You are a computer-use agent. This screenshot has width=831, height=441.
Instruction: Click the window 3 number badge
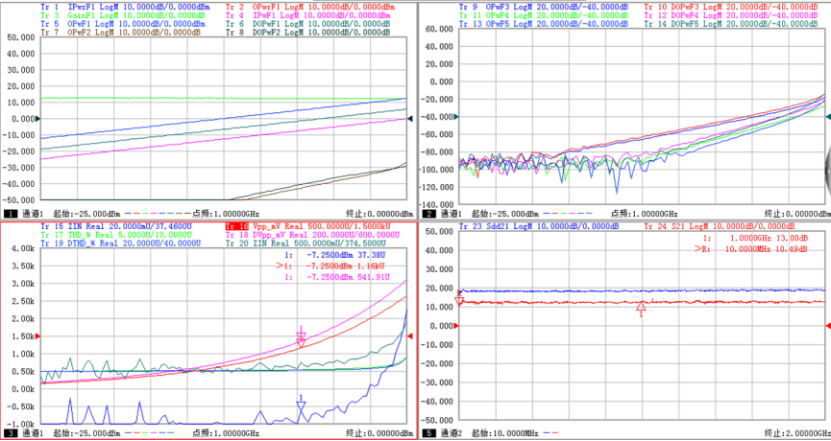[9, 433]
